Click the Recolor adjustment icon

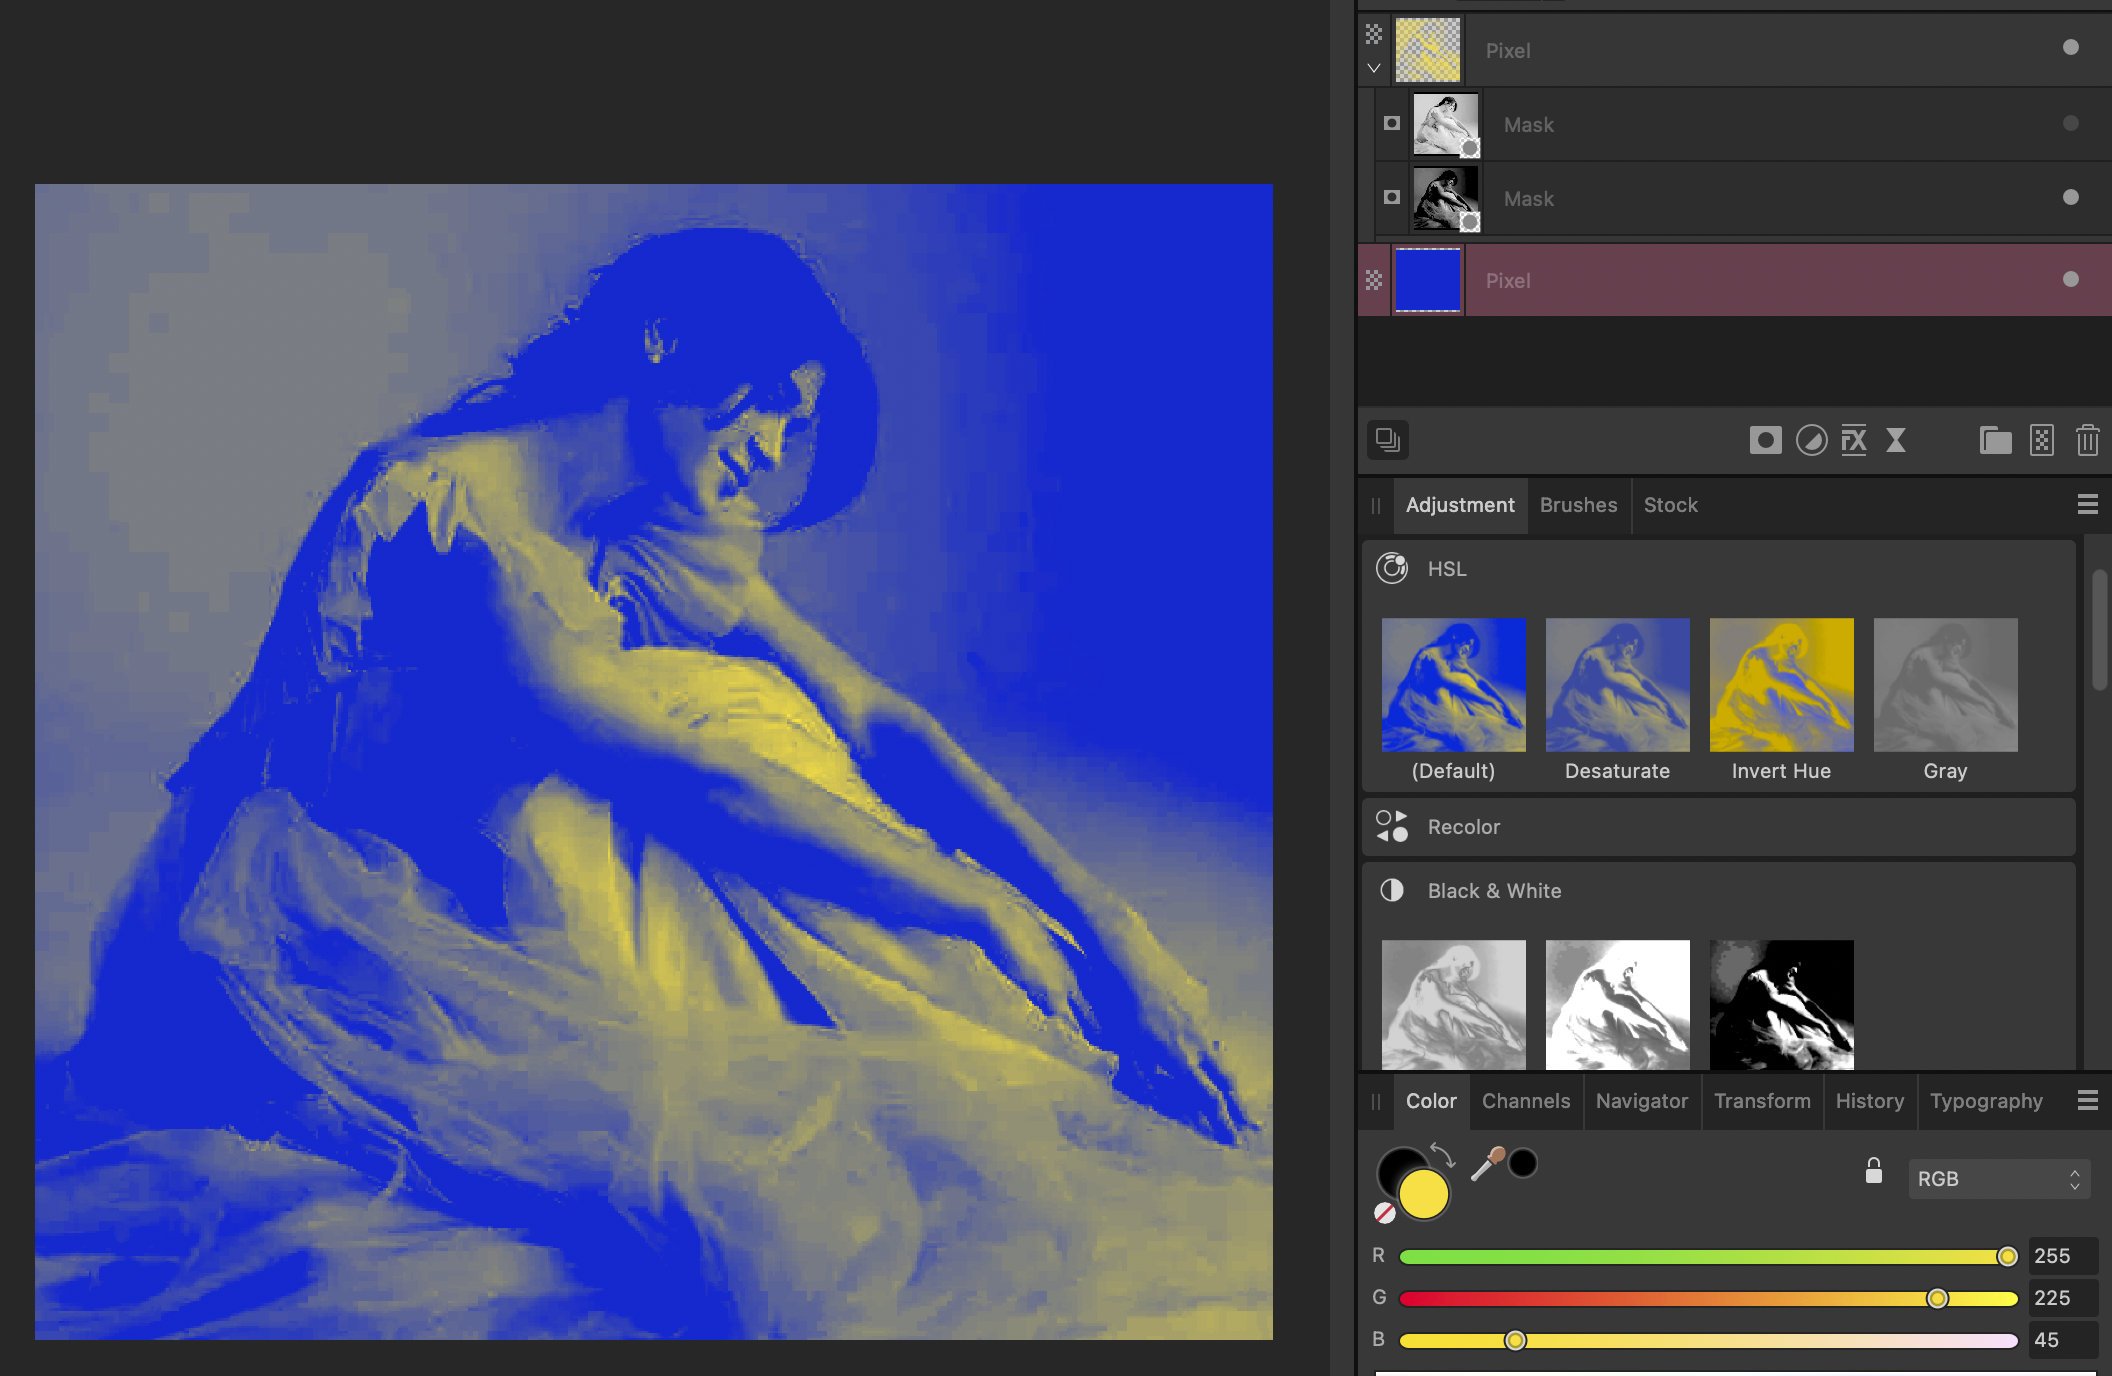[1392, 826]
